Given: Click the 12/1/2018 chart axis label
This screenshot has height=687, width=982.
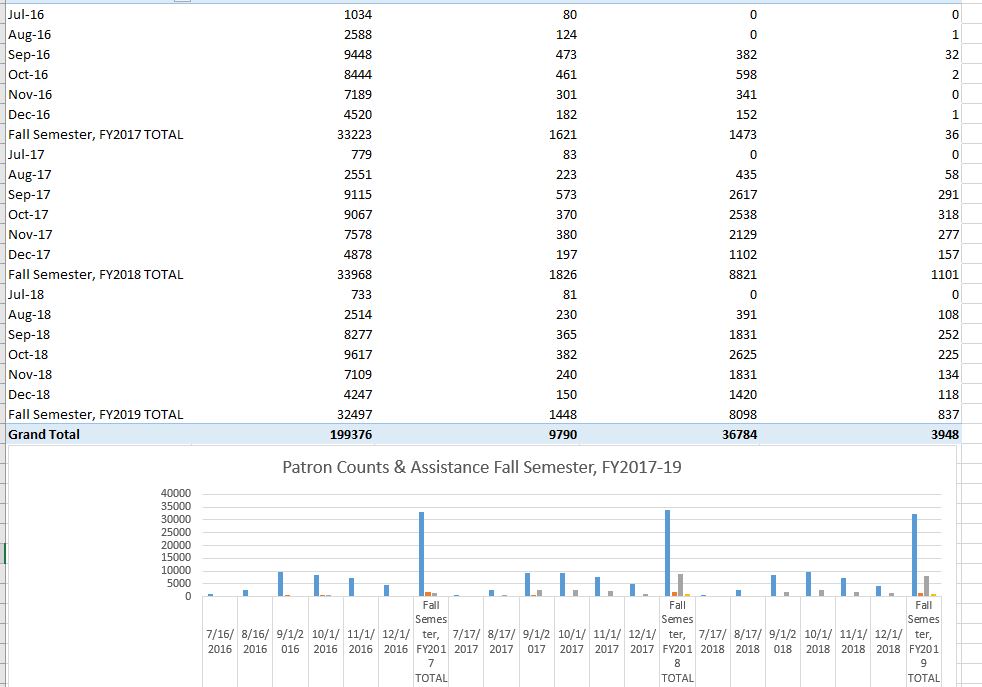Looking at the screenshot, I should click(888, 642).
